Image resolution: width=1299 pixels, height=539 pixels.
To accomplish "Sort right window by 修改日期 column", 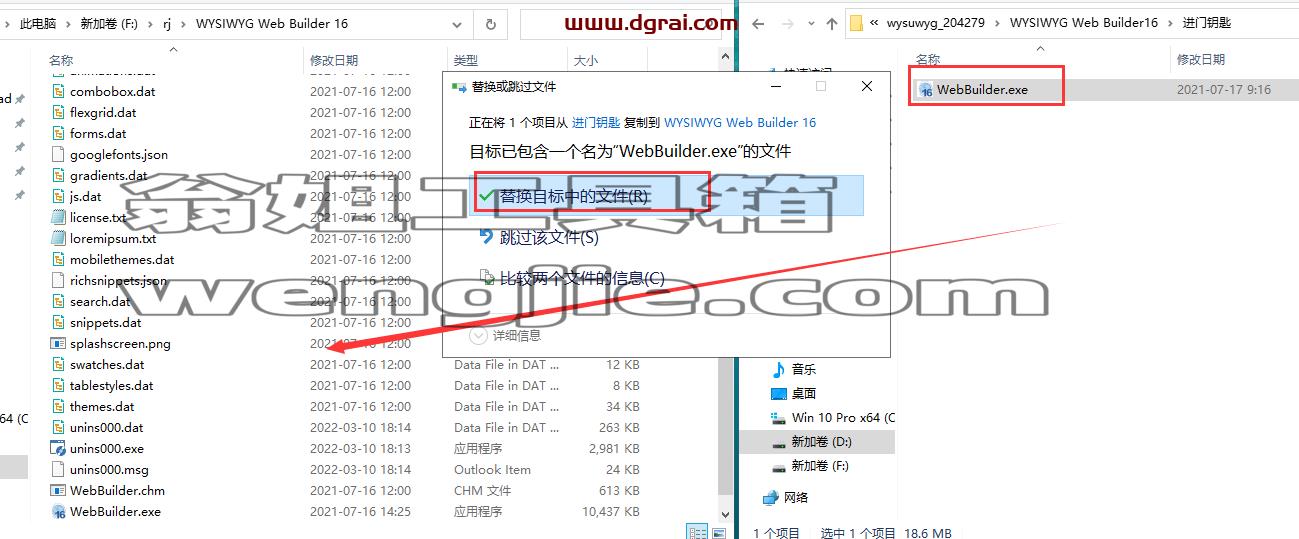I will [1201, 60].
